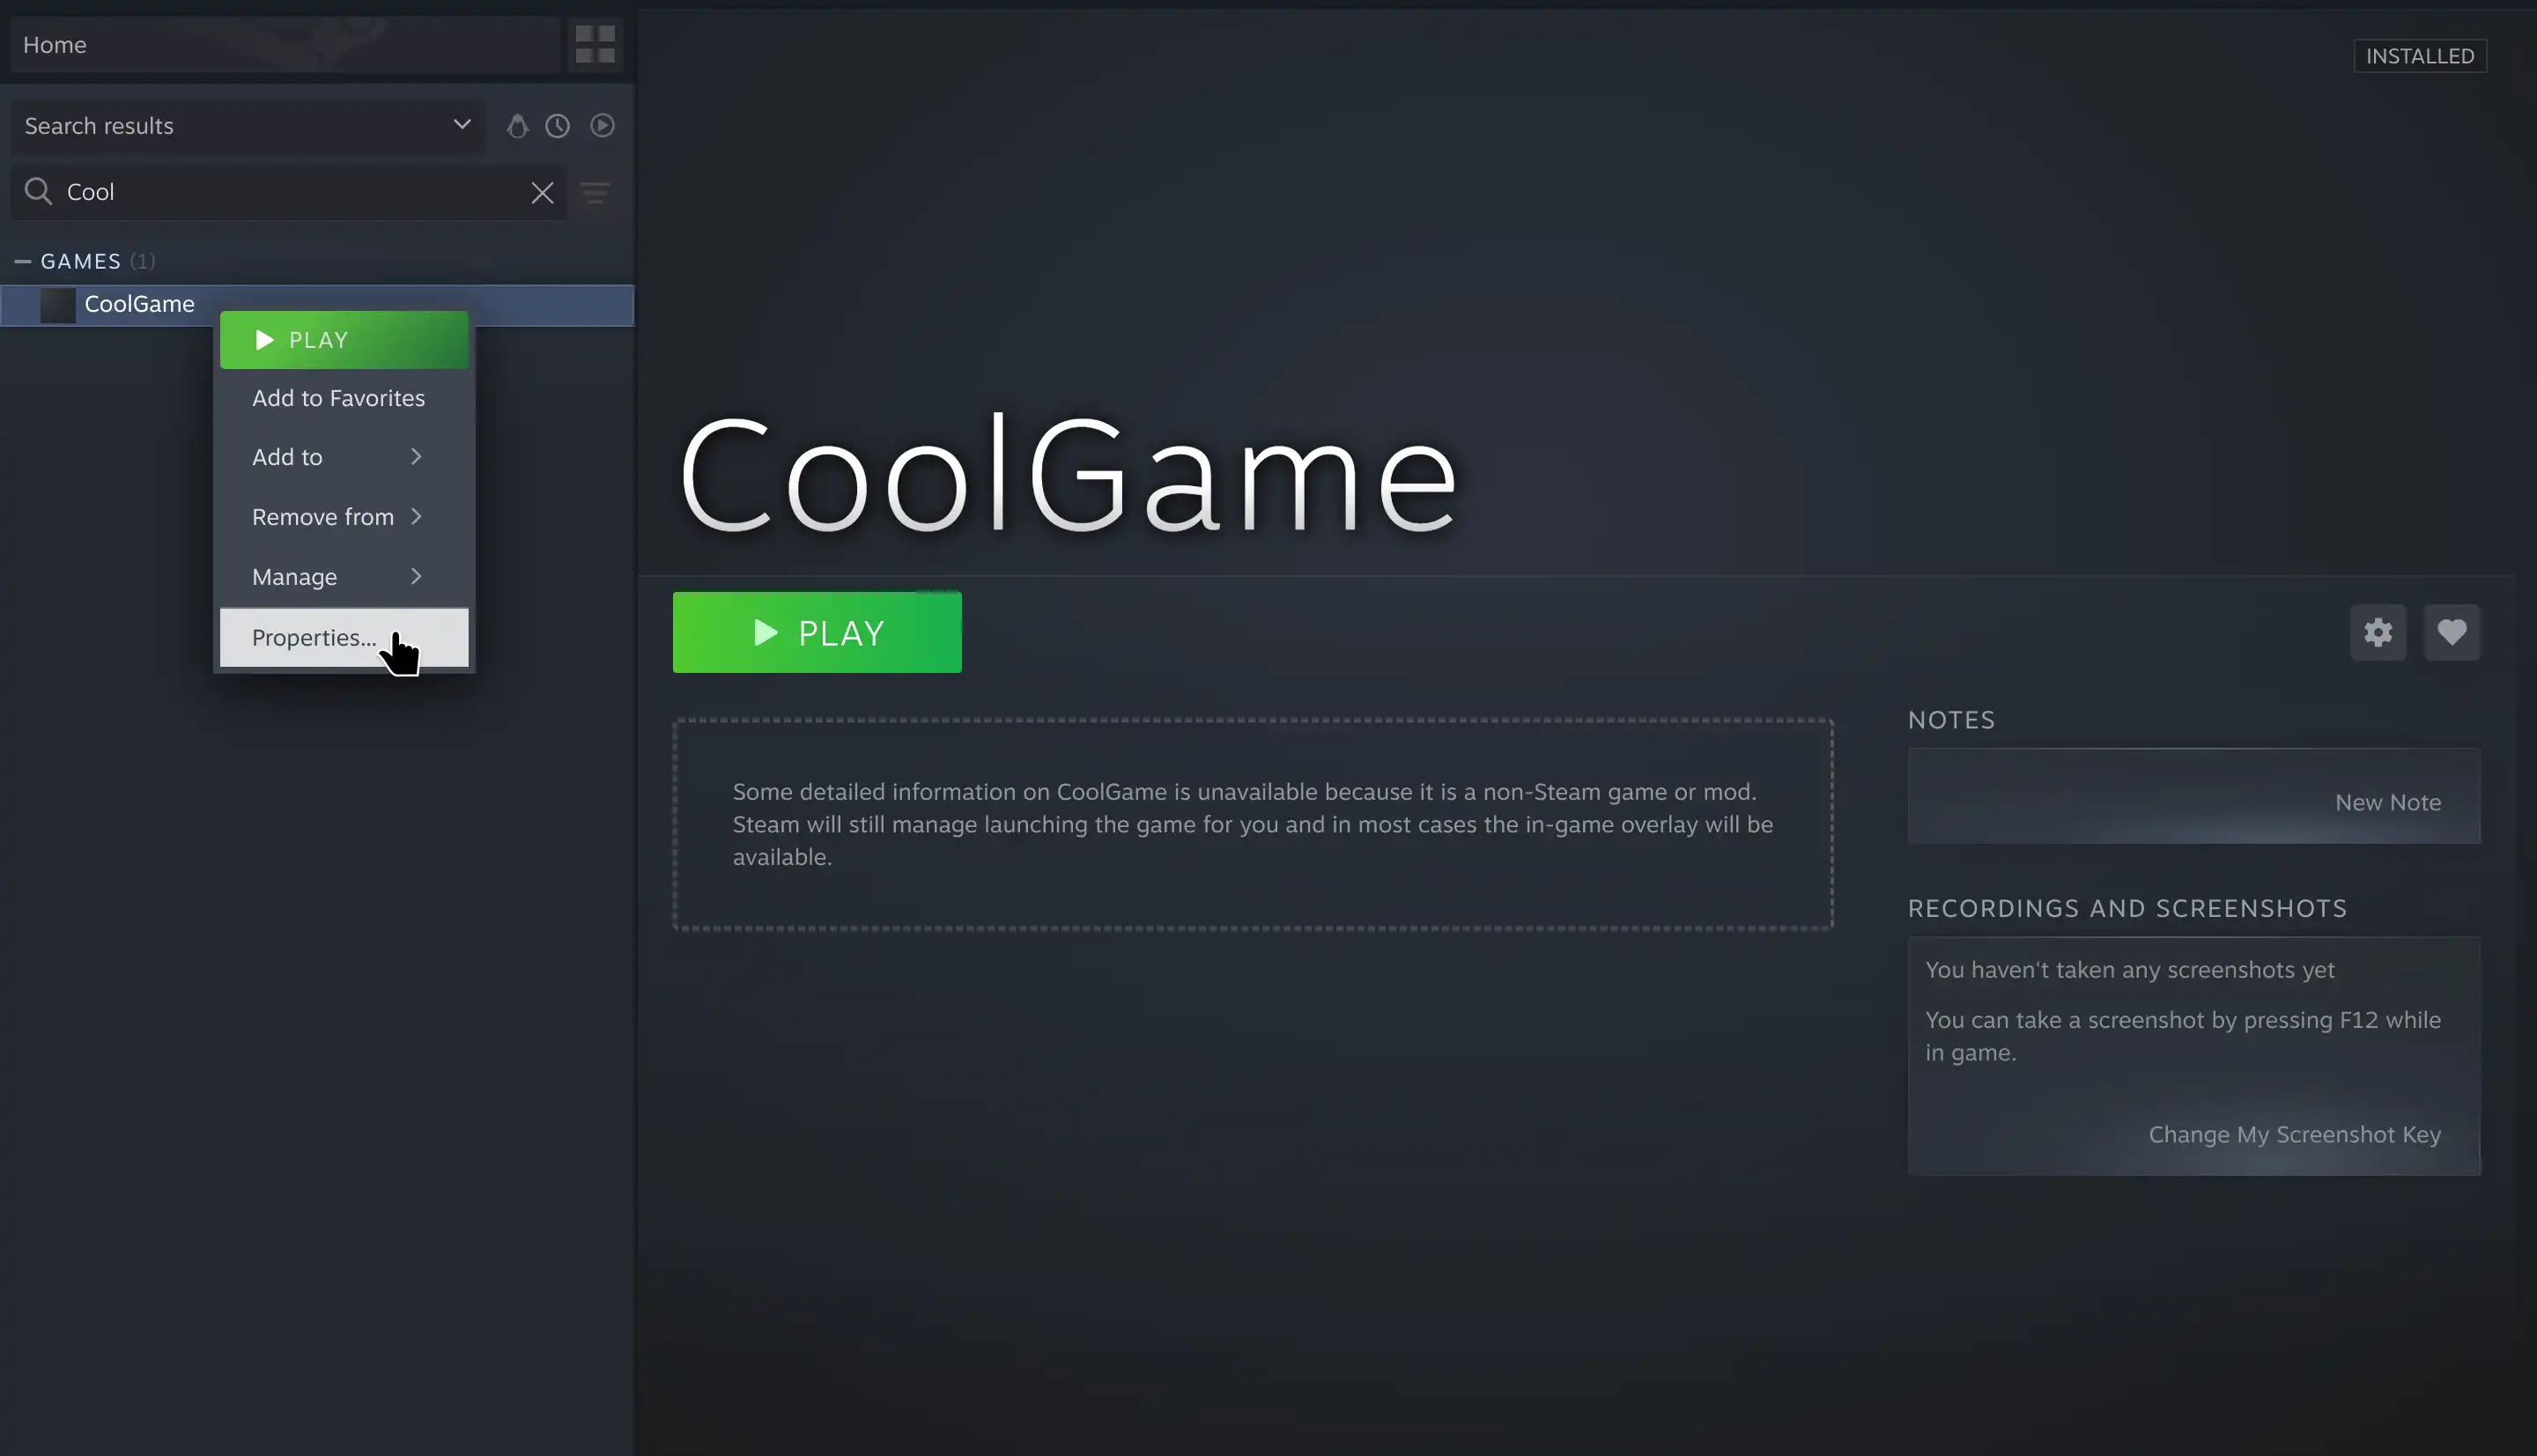Expand the Remove from submenu
This screenshot has height=1456, width=2537.
pos(325,516)
